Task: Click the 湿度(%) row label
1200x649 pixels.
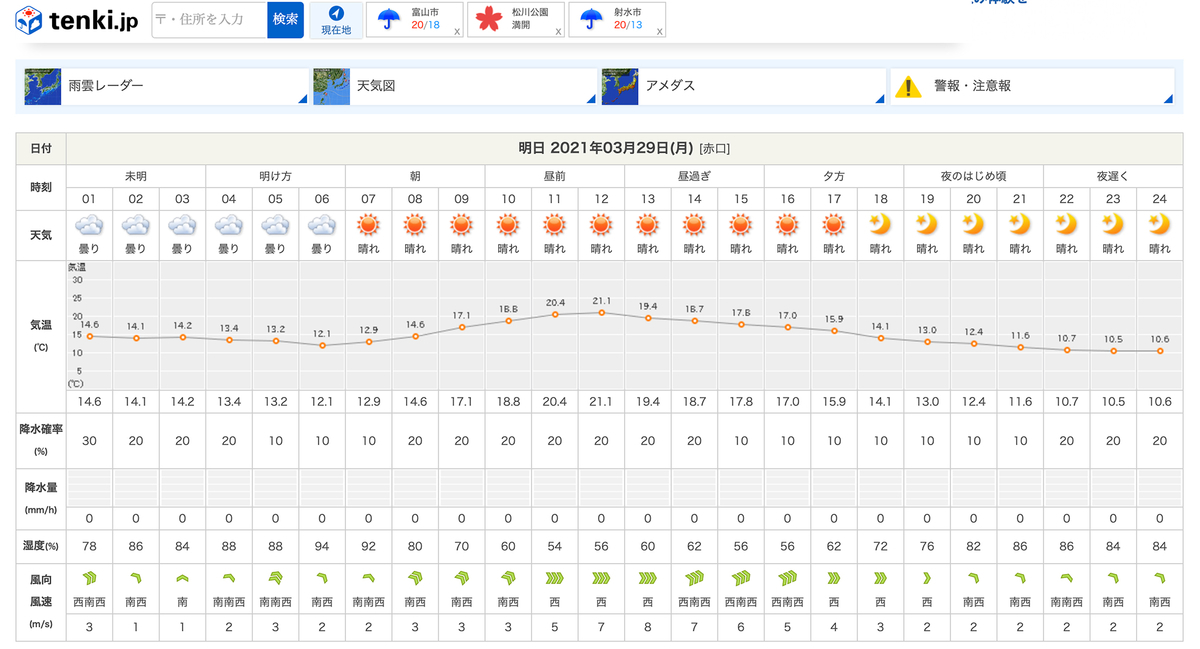Action: pyautogui.click(x=41, y=545)
